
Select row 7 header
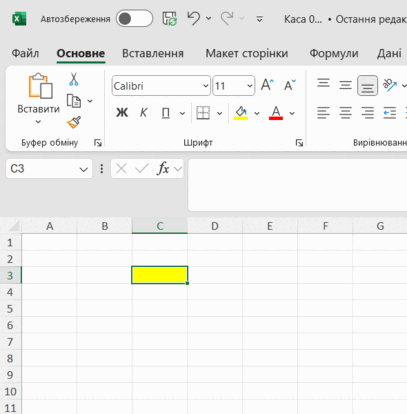(10, 342)
